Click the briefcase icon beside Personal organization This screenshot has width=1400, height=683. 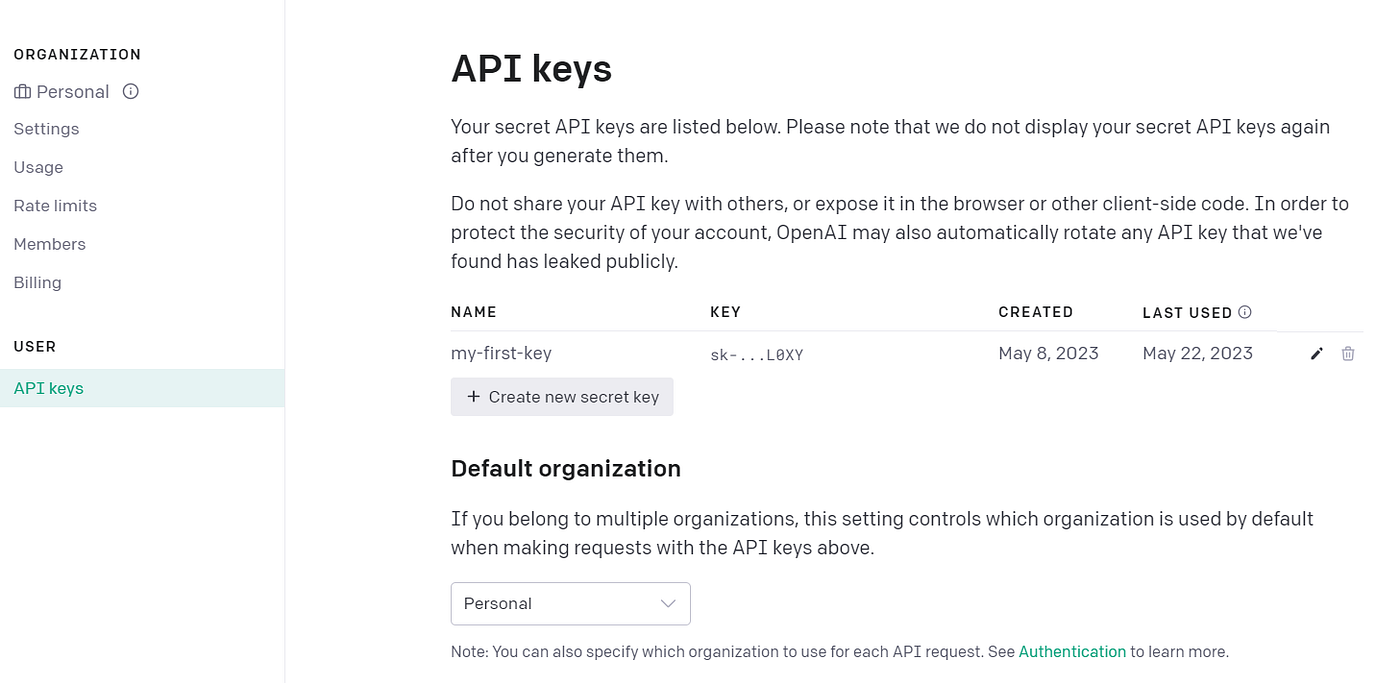[22, 92]
